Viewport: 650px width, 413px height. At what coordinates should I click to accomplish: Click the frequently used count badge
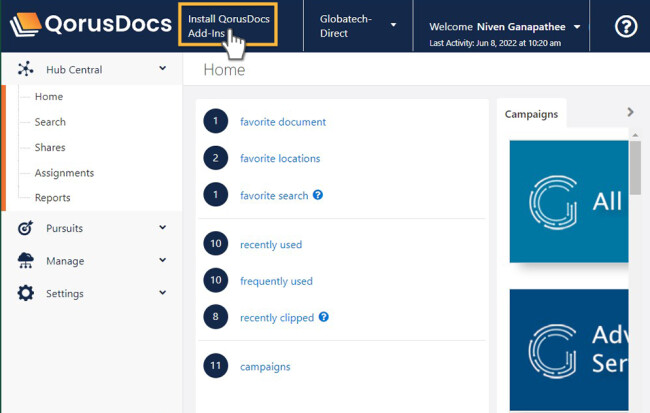click(216, 280)
